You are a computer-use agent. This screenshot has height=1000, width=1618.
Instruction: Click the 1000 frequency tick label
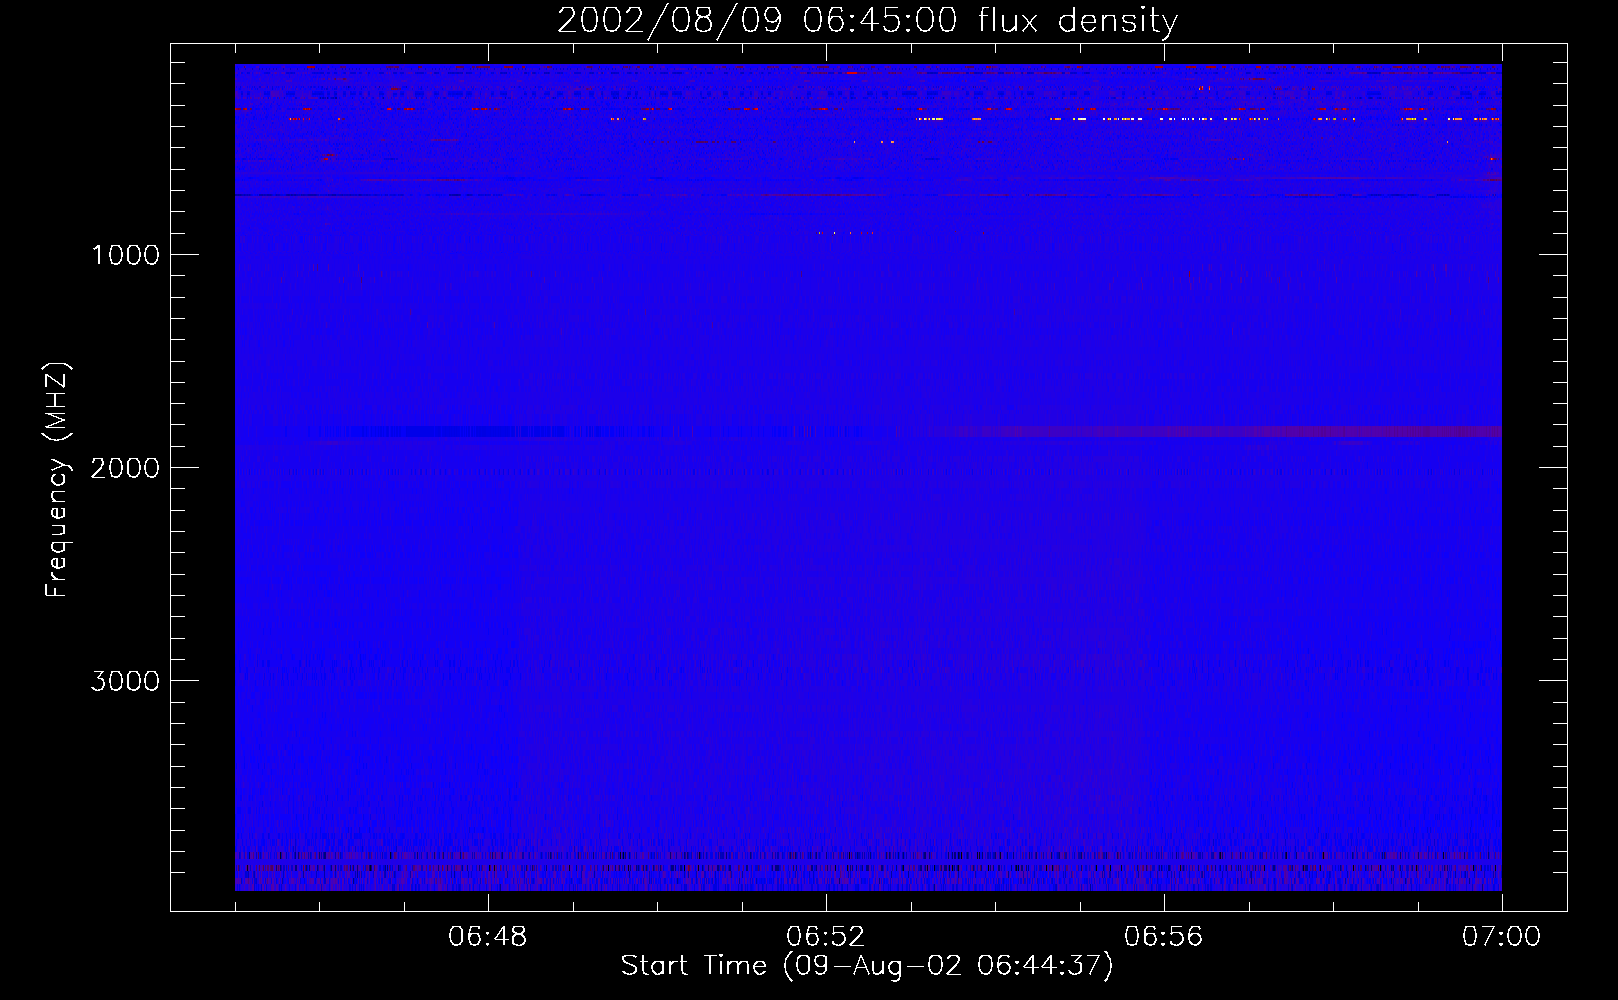pos(125,255)
